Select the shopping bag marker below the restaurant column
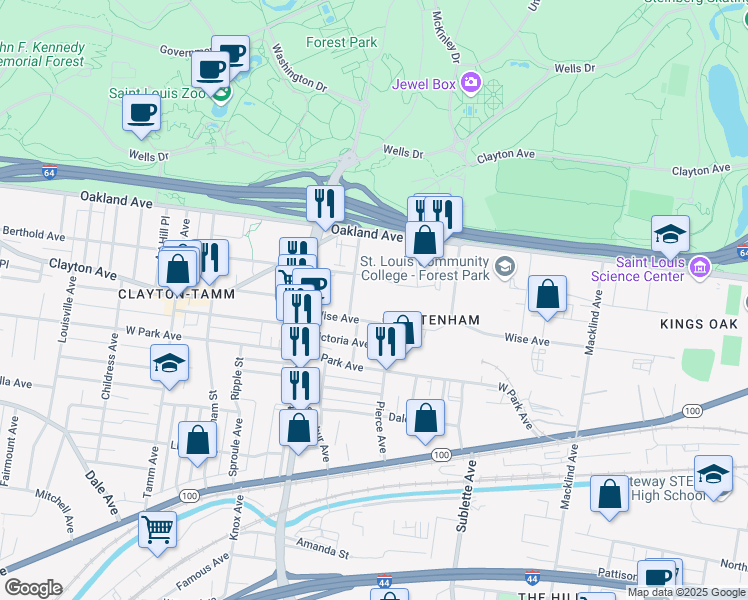Viewport: 748px width, 600px height. 299,429
